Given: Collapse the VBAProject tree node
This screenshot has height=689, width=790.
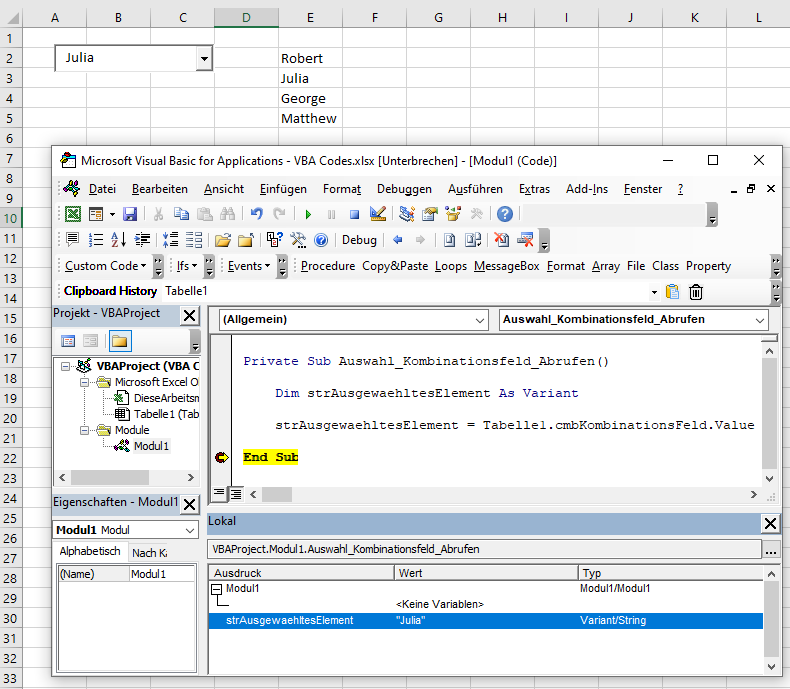Looking at the screenshot, I should (65, 366).
